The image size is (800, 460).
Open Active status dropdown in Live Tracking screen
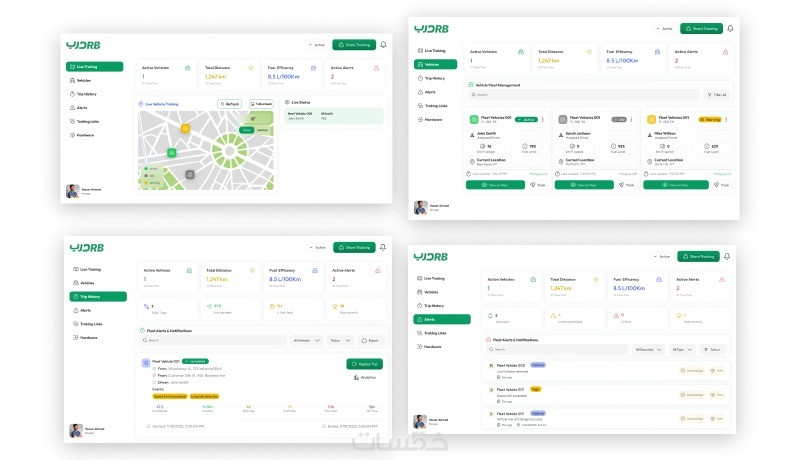(317, 45)
